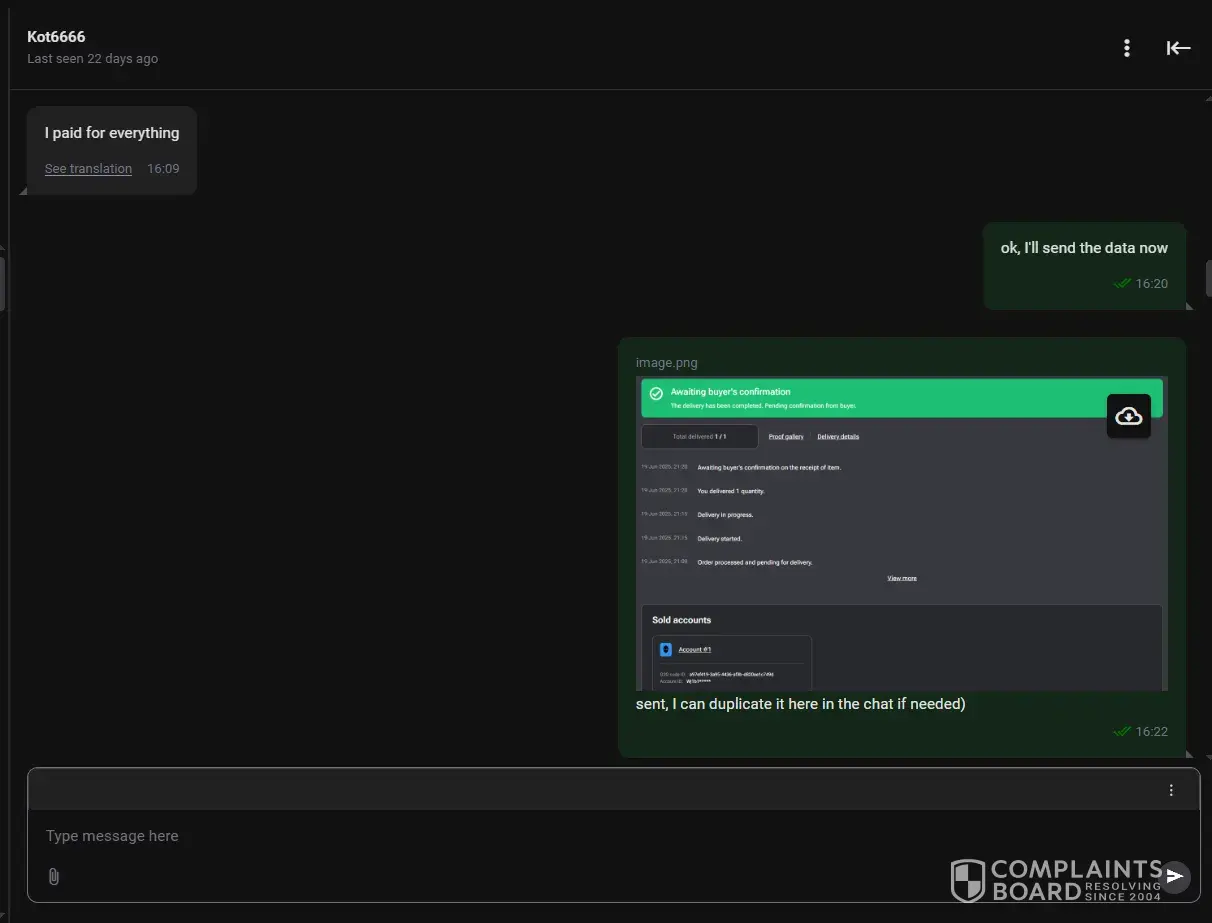Collapse the chat panel with arrow icon
The height and width of the screenshot is (923, 1212).
pos(1179,48)
